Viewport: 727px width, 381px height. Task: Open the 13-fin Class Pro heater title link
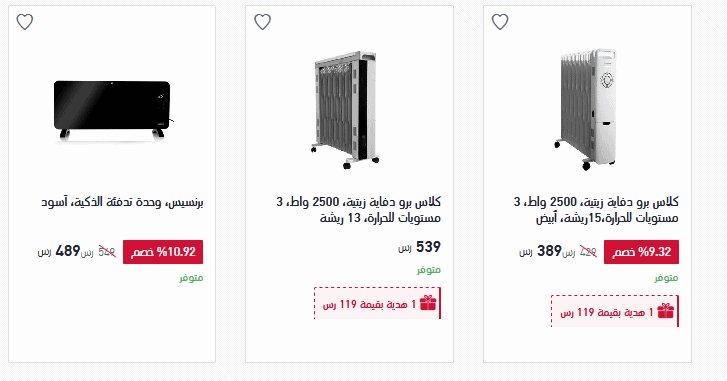(358, 210)
